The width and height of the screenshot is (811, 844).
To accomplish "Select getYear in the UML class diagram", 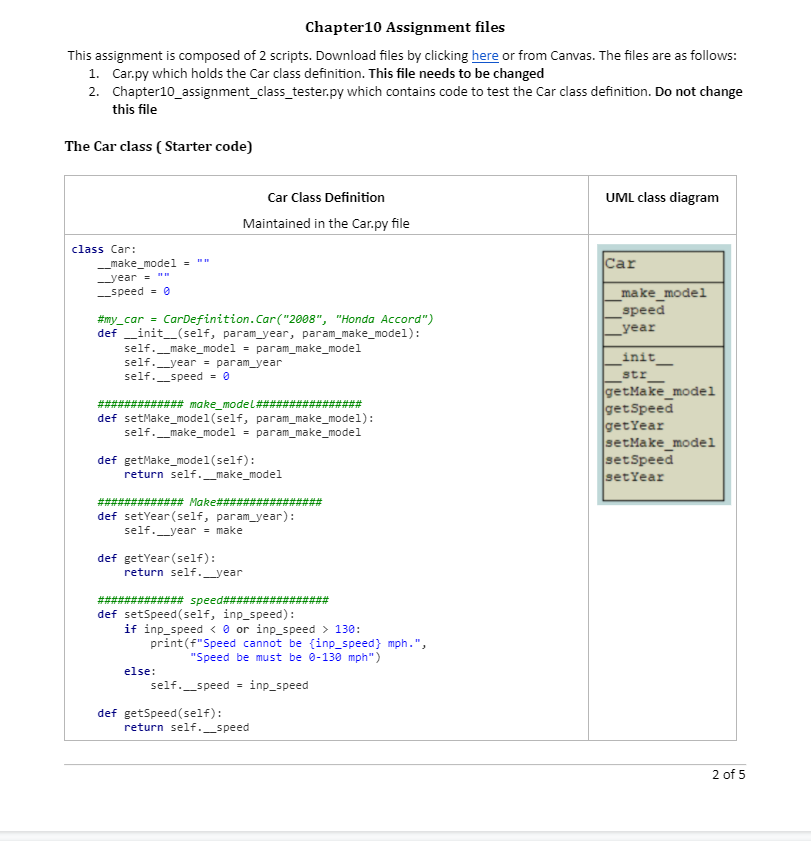I will [630, 425].
